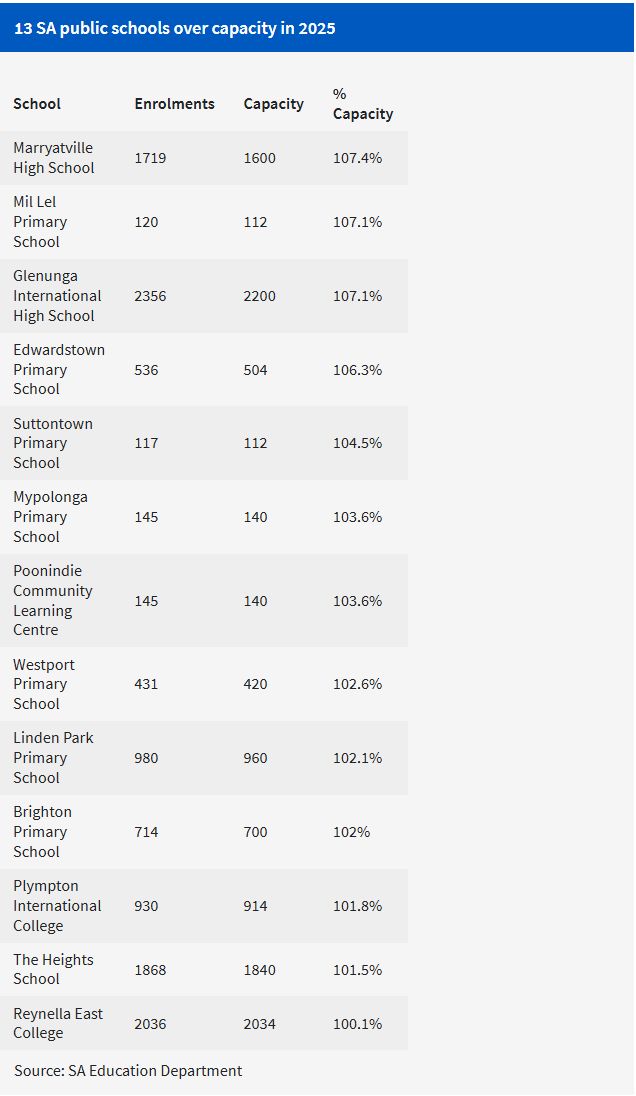Click Edwardstown Primary School's 536 enrolments

[146, 370]
